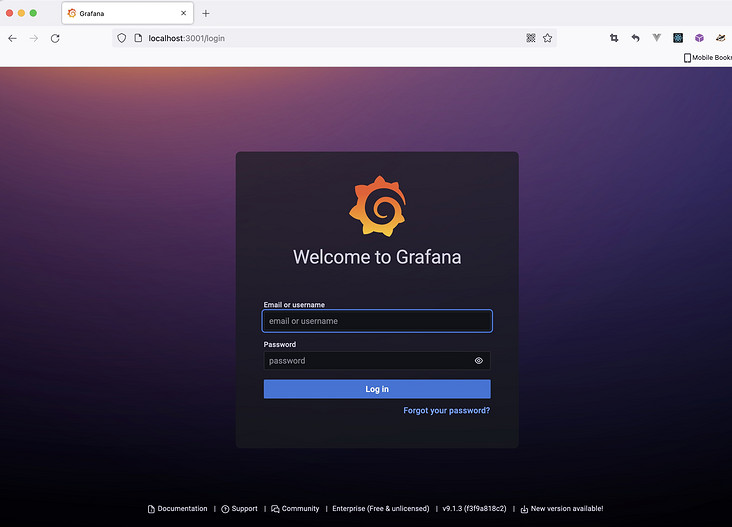Go back with the browser back arrow
The image size is (732, 527).
click(13, 38)
